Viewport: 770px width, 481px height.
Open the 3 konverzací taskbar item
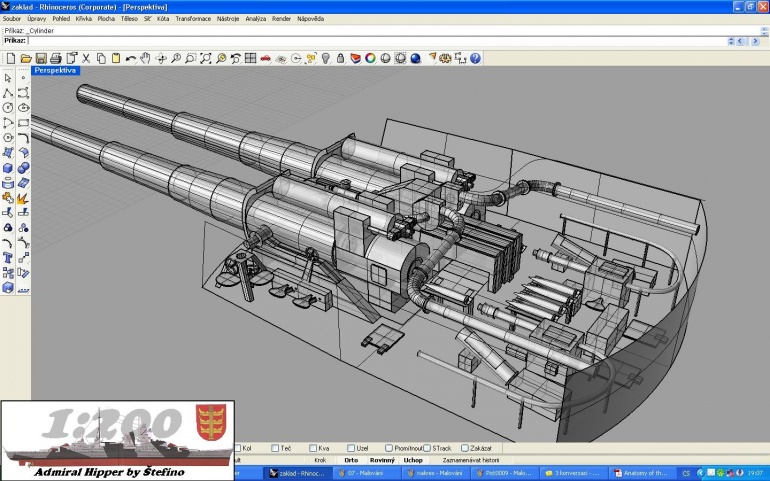573,473
